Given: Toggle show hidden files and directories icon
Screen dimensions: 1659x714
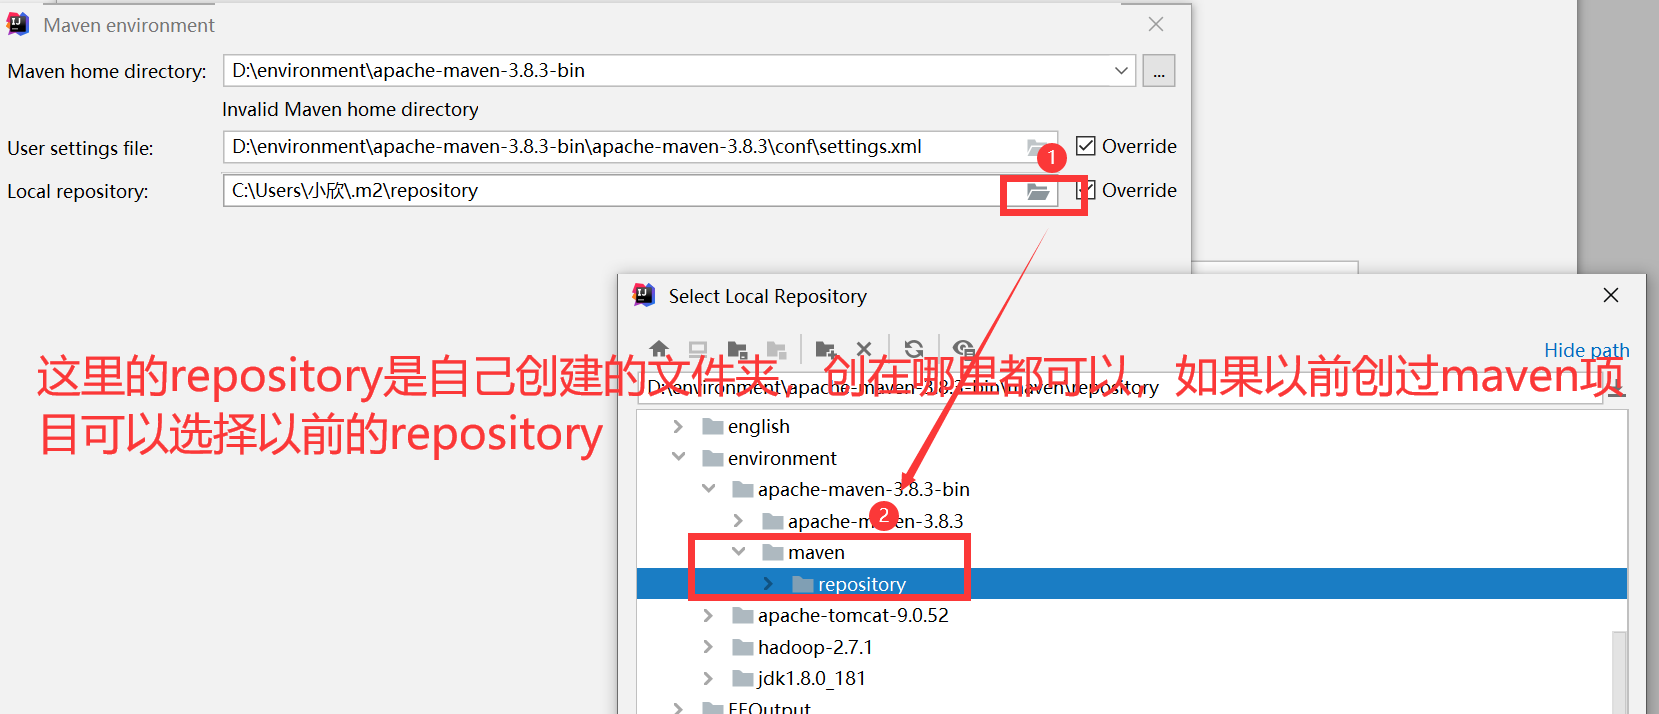Looking at the screenshot, I should tap(964, 349).
